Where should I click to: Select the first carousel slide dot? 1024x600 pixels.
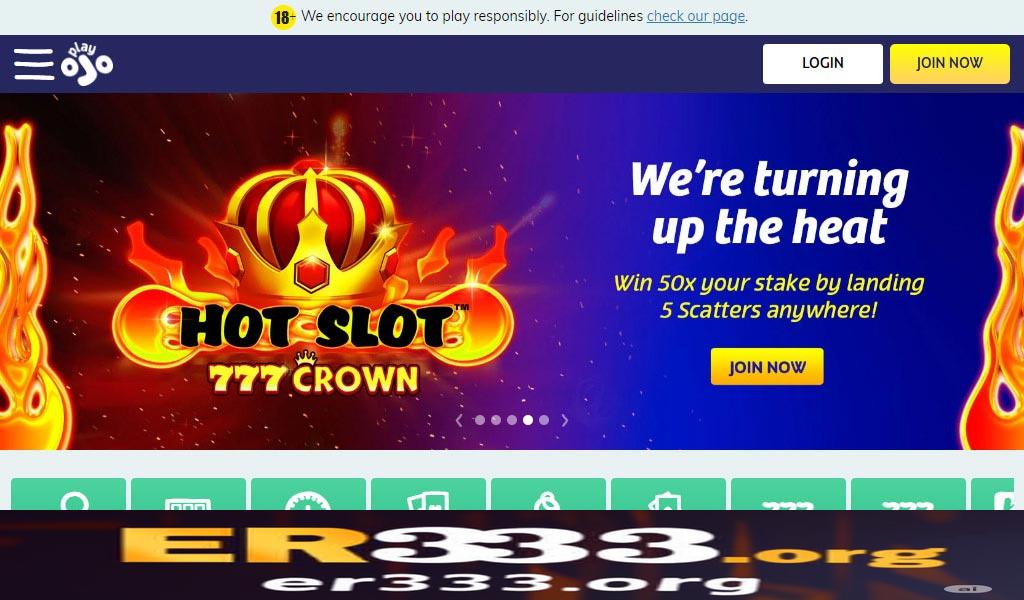pyautogui.click(x=480, y=420)
